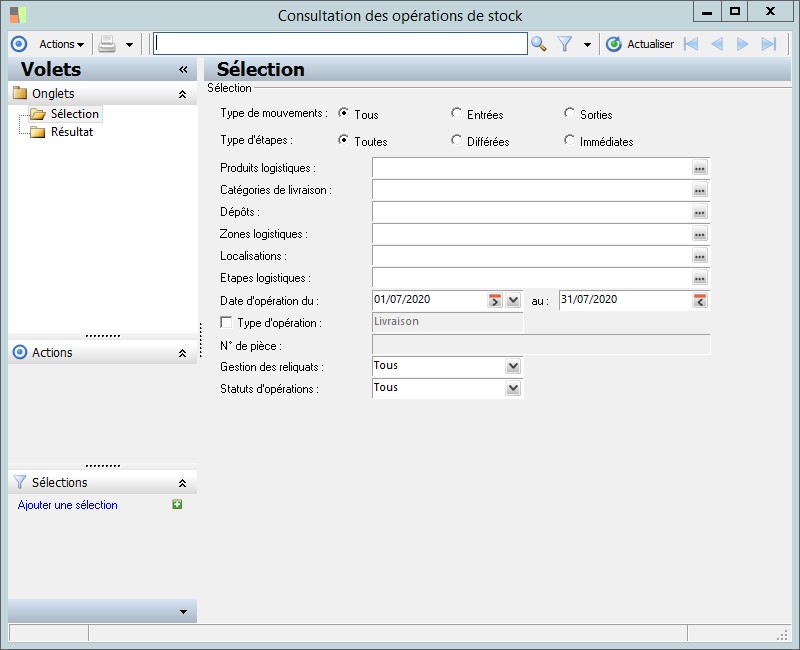Image resolution: width=800 pixels, height=650 pixels.
Task: Collapse the Volets panel with double chevron
Action: [183, 70]
